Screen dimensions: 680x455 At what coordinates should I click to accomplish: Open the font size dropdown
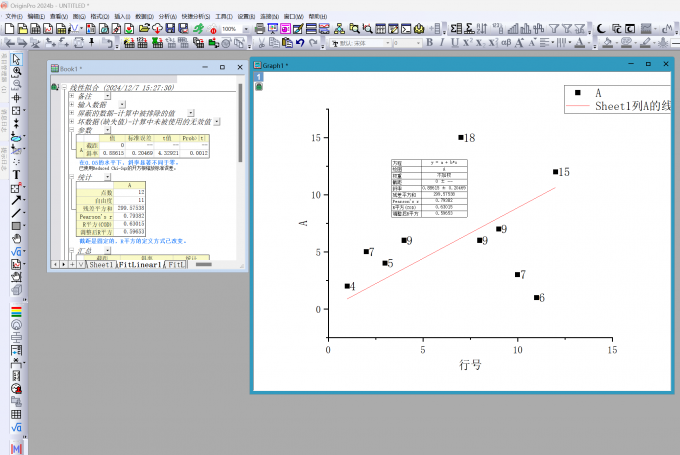(418, 43)
